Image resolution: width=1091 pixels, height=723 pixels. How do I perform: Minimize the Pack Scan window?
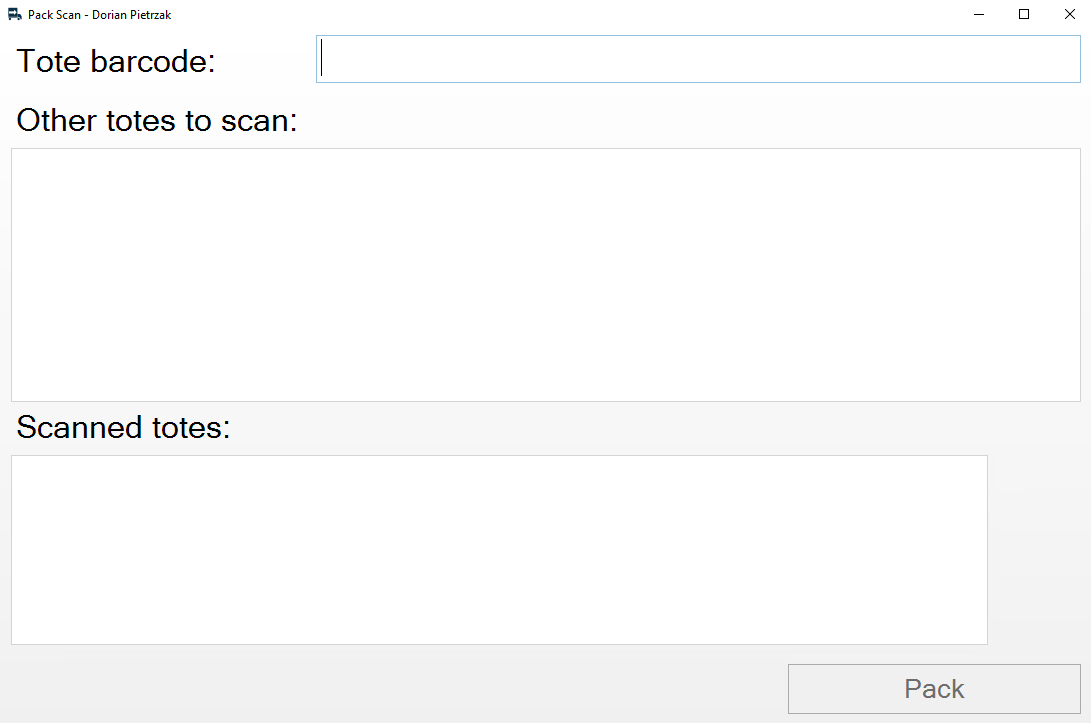tap(978, 14)
